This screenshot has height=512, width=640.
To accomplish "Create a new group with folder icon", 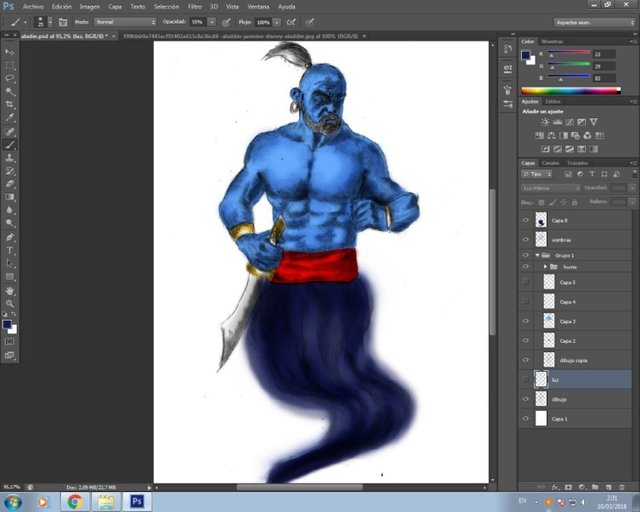I will (x=595, y=487).
